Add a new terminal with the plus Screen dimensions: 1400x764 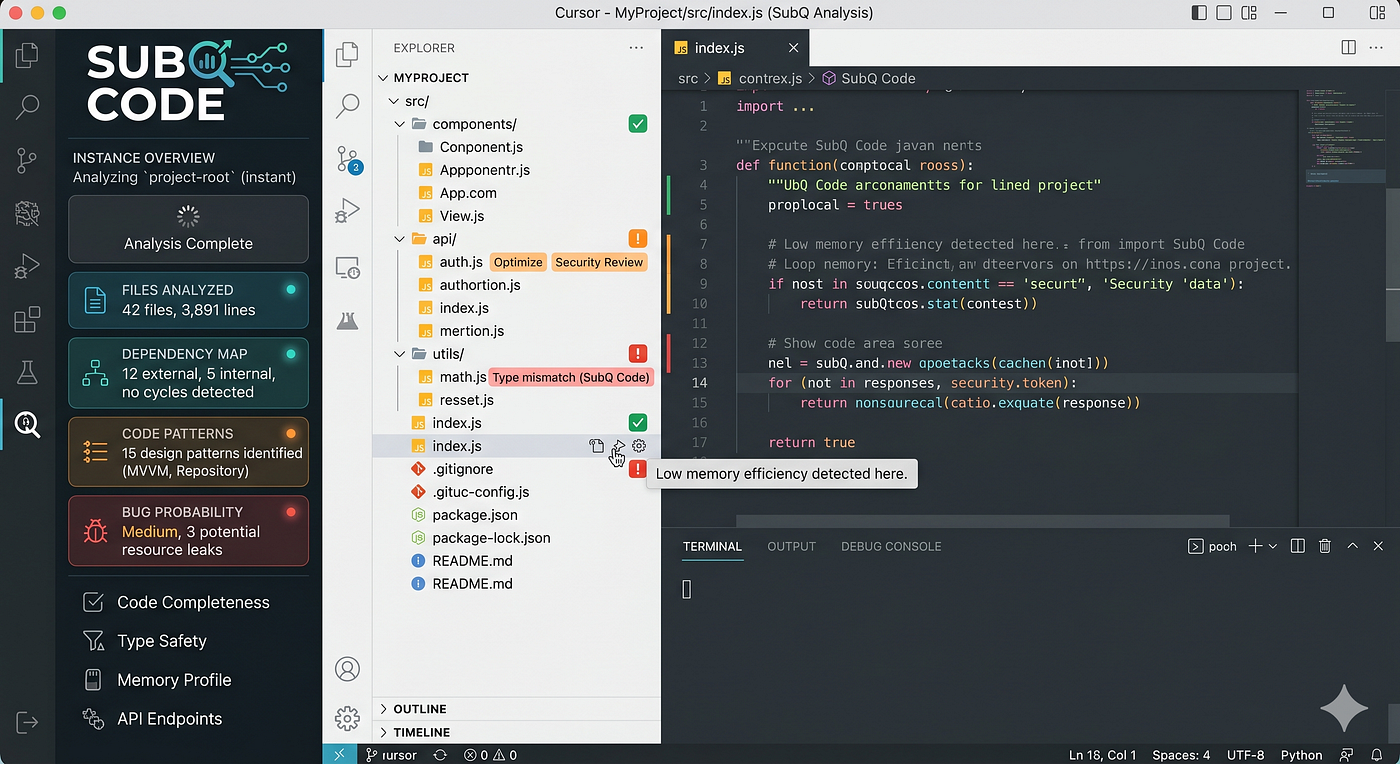(1256, 546)
